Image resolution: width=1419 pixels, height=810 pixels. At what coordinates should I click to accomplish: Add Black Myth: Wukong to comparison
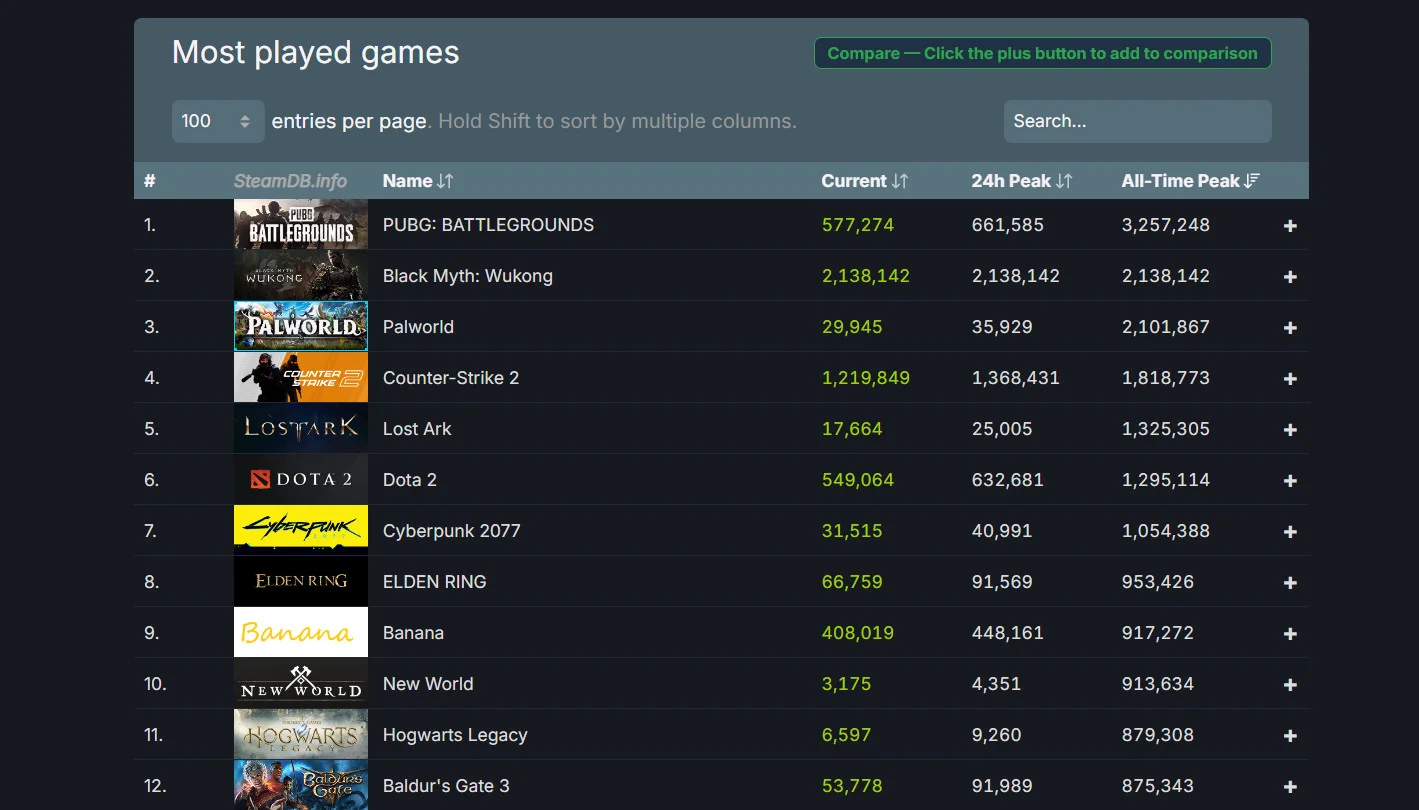(x=1290, y=277)
